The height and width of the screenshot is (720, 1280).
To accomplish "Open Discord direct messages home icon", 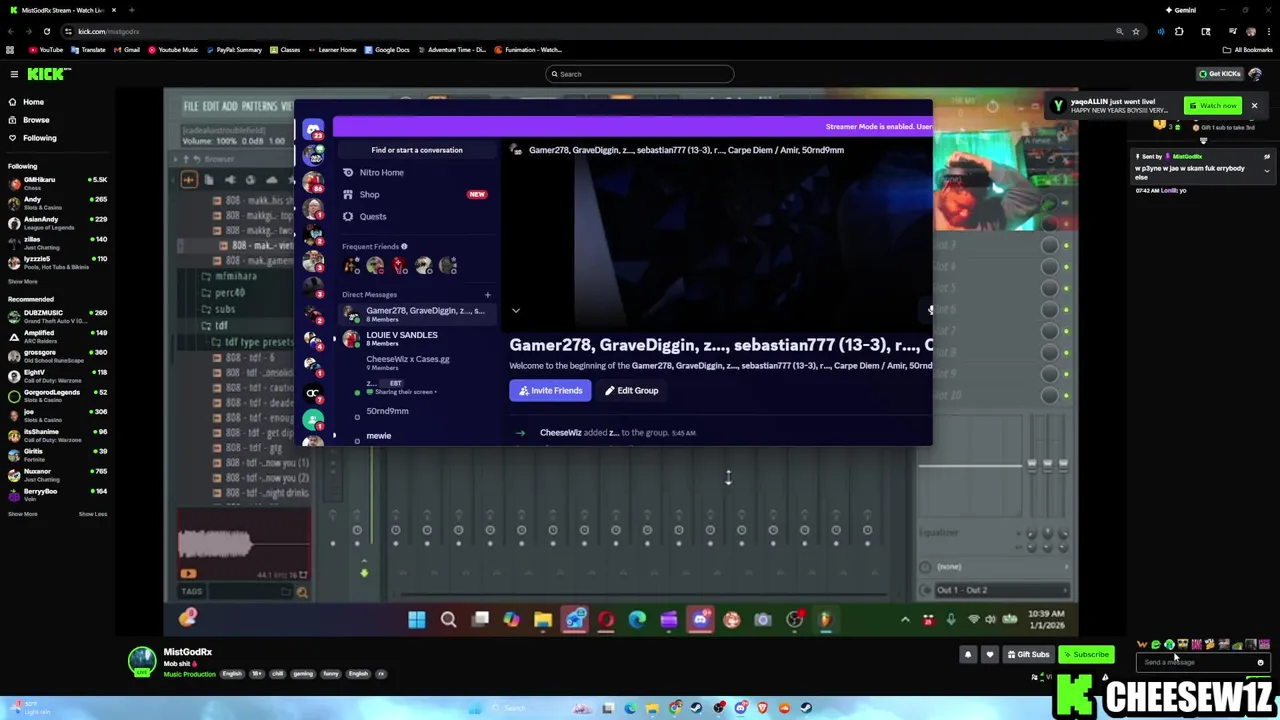I will (313, 130).
